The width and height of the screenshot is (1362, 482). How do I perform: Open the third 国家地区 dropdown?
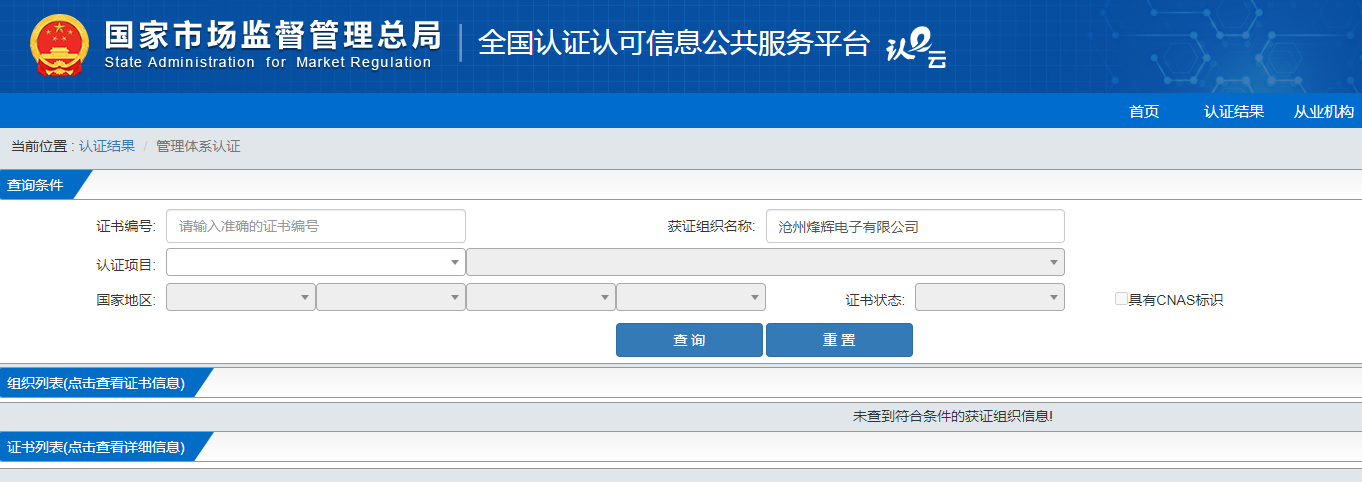[x=541, y=297]
